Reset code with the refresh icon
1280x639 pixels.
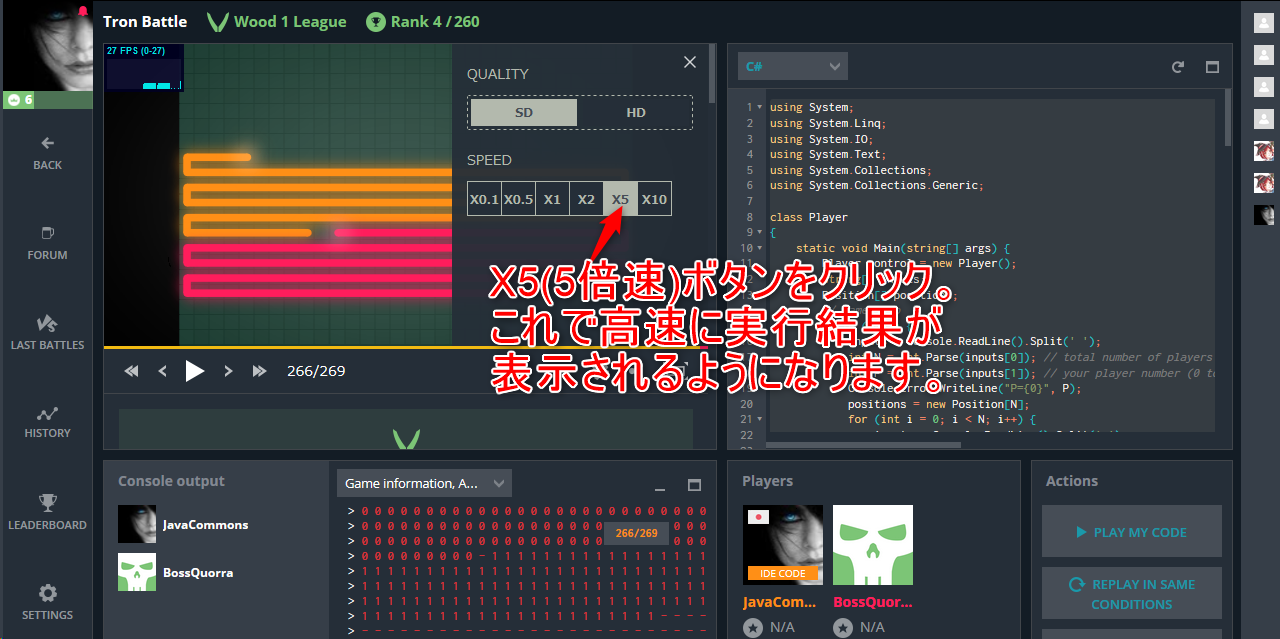pyautogui.click(x=1178, y=67)
